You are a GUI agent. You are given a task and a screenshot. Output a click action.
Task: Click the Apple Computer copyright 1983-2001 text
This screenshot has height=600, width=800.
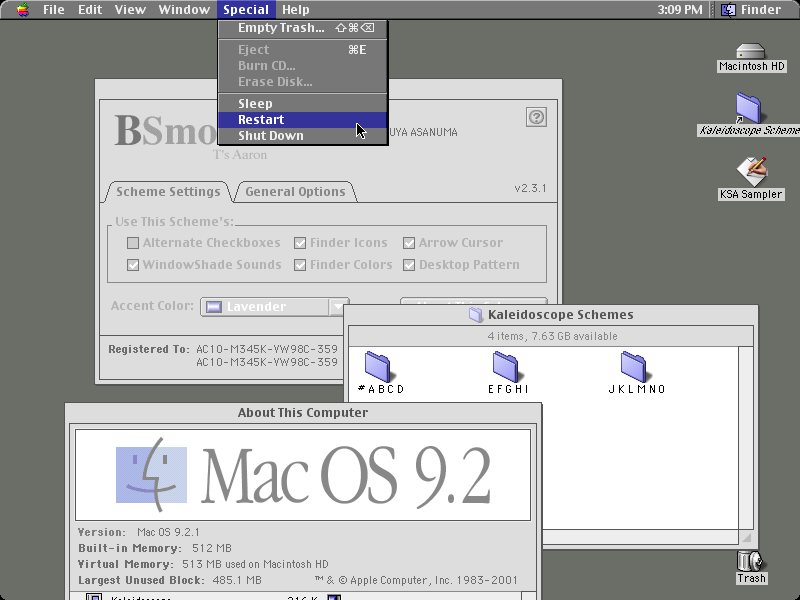click(x=416, y=580)
